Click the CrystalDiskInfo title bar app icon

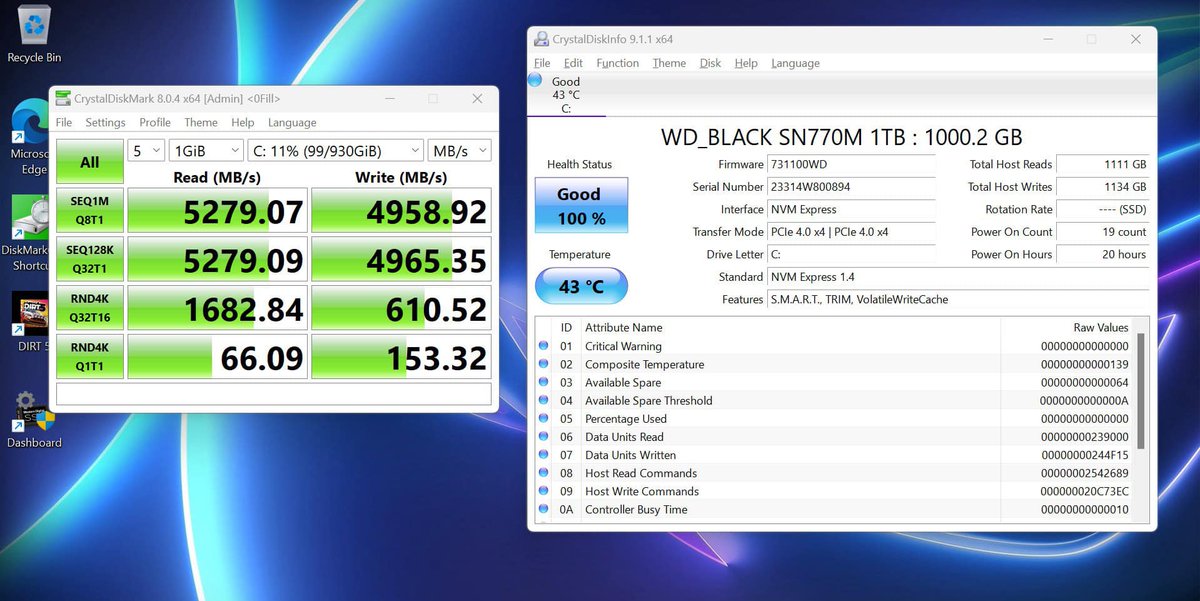541,39
